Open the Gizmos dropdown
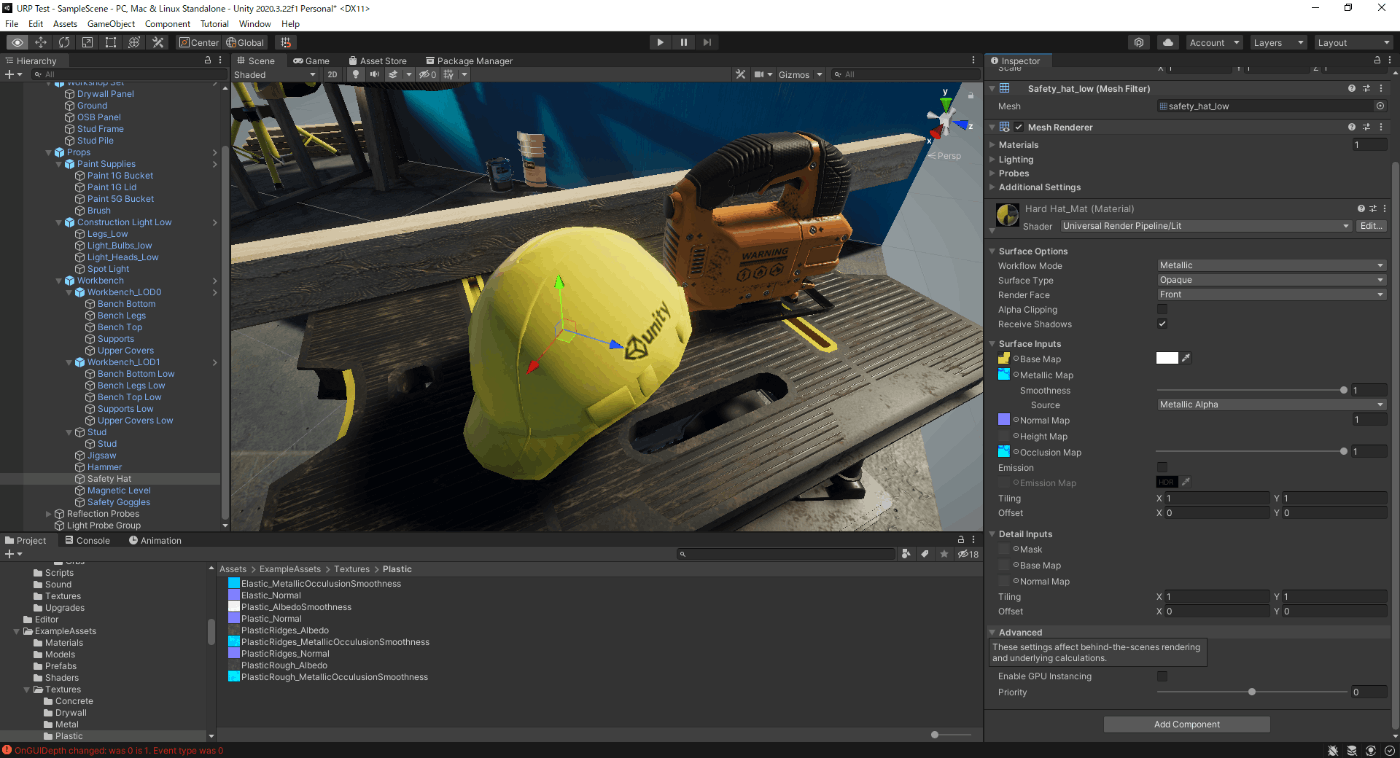Screen dimensions: 1400x758 801,74
